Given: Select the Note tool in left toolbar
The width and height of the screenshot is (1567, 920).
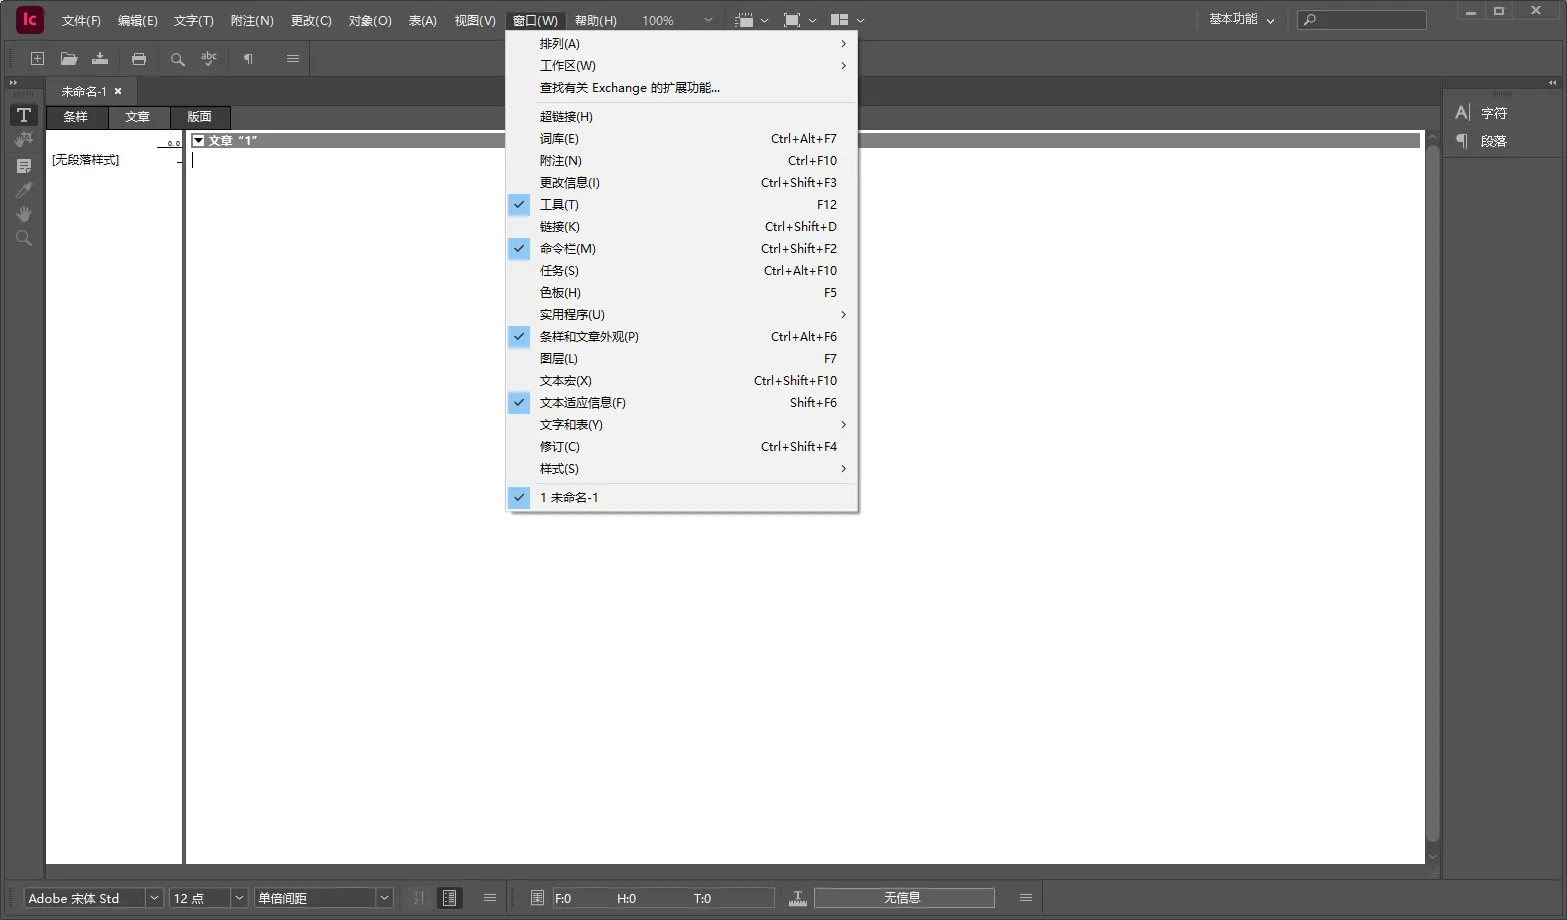Looking at the screenshot, I should pyautogui.click(x=24, y=166).
